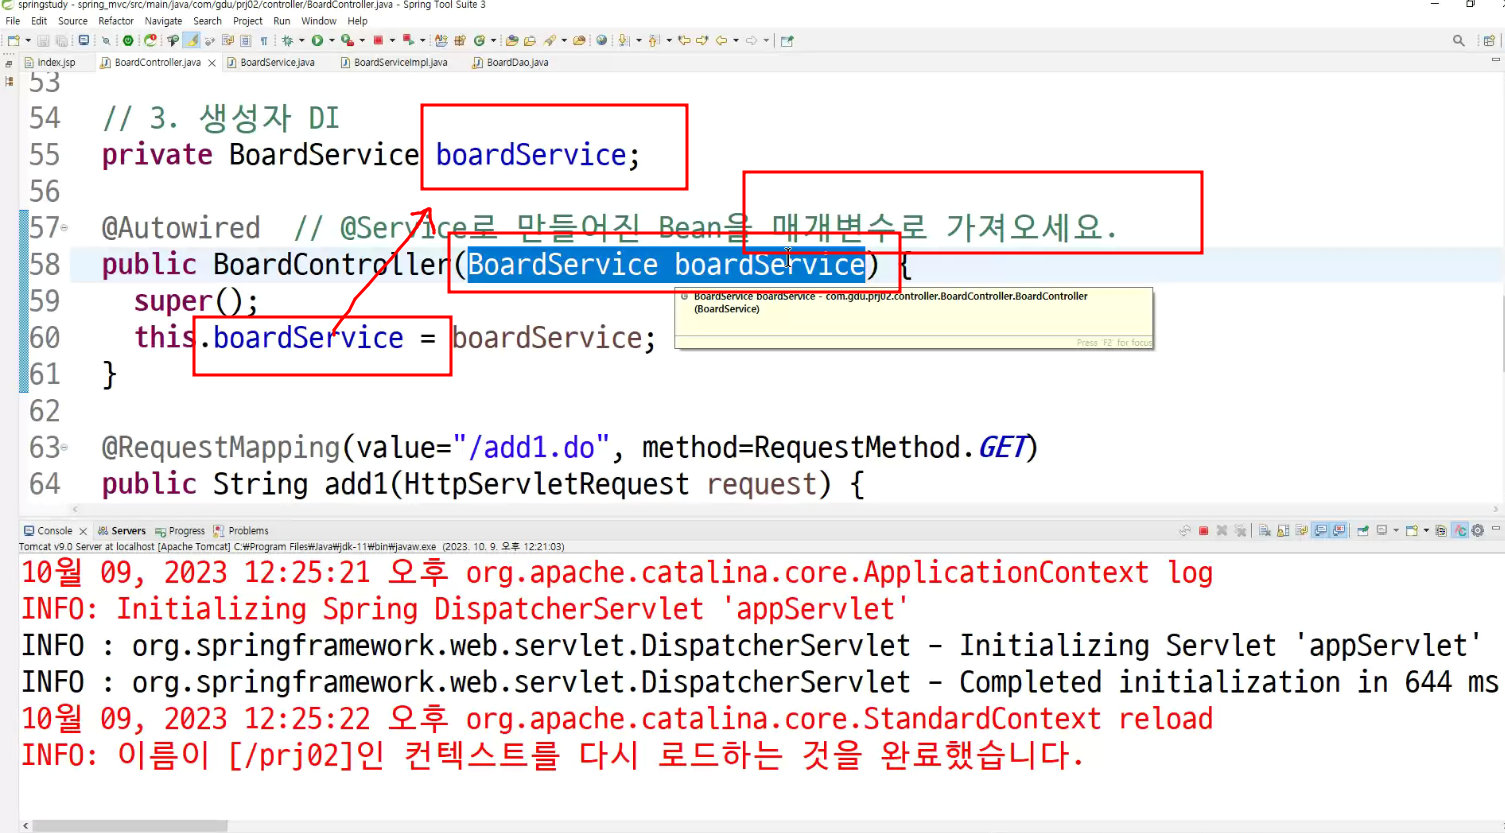Toggle Mark Occurrences highlighter in toolbar
Image resolution: width=1505 pixels, height=833 pixels.
tap(191, 41)
